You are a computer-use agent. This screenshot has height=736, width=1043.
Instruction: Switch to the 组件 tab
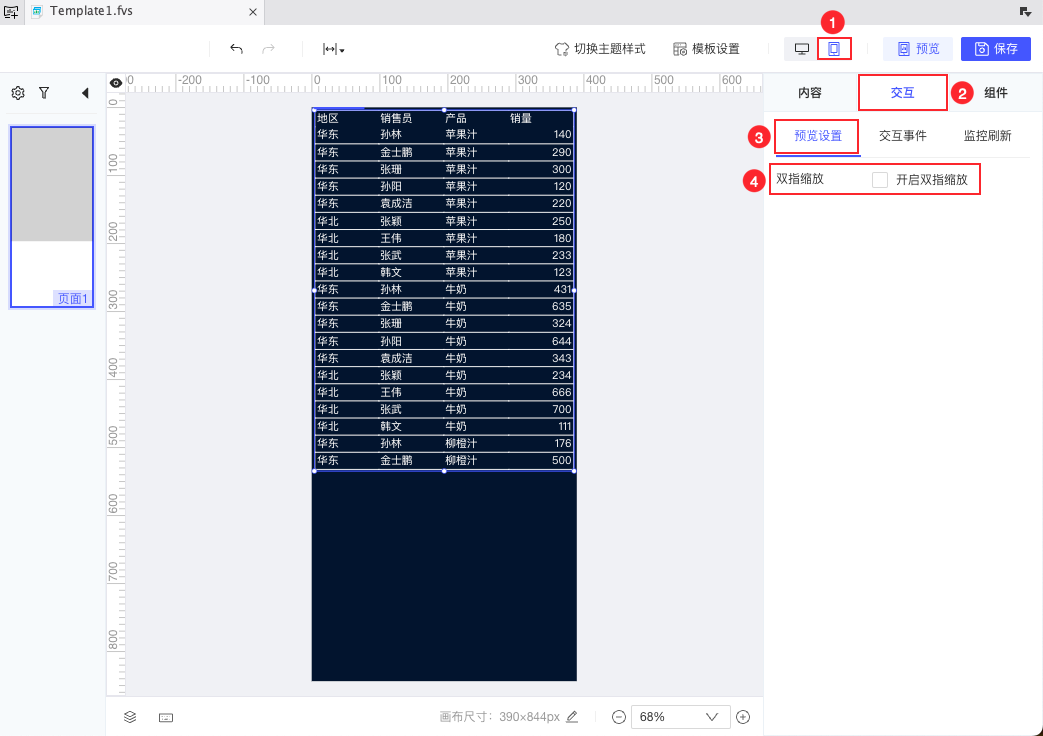(x=996, y=93)
